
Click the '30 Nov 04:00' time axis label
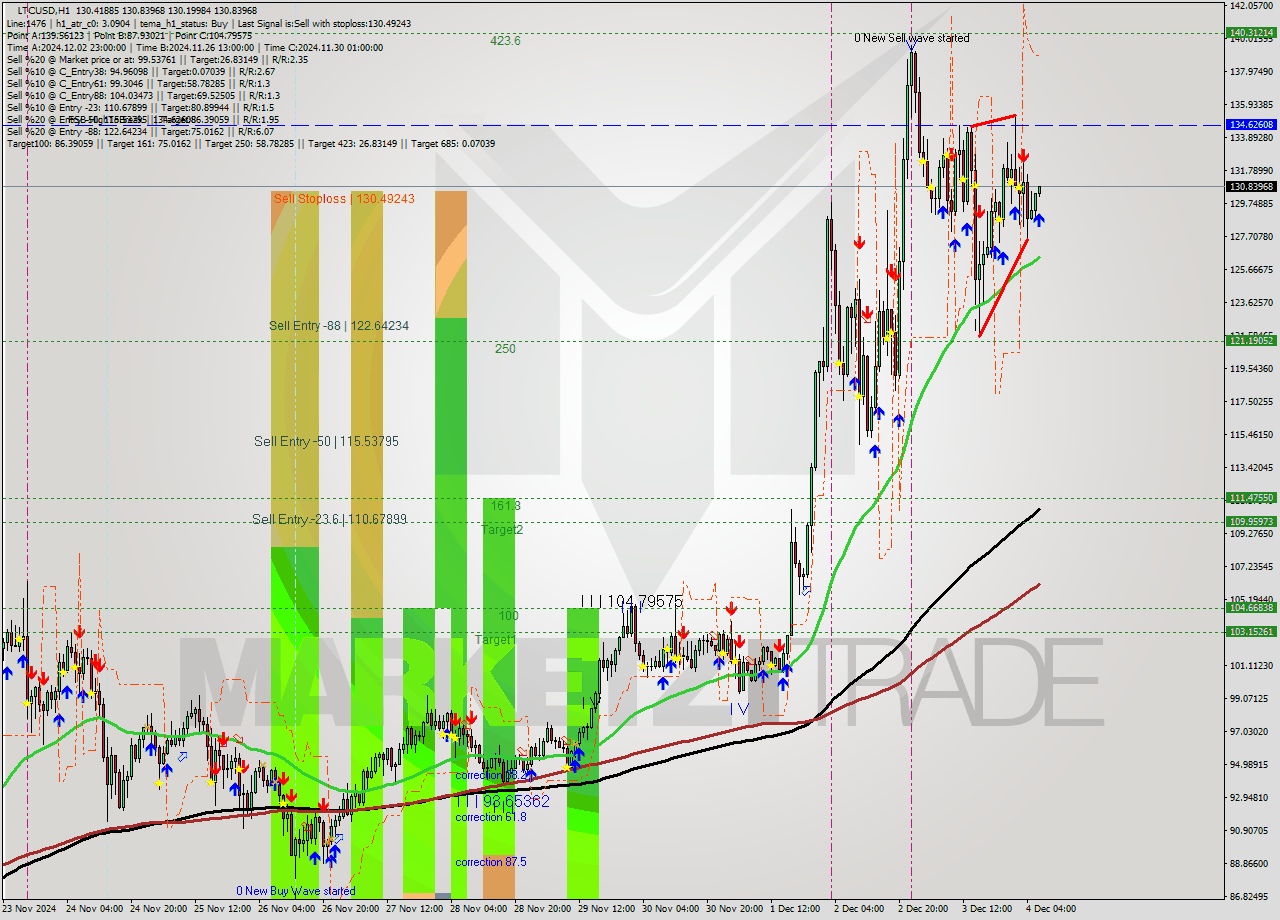(669, 910)
